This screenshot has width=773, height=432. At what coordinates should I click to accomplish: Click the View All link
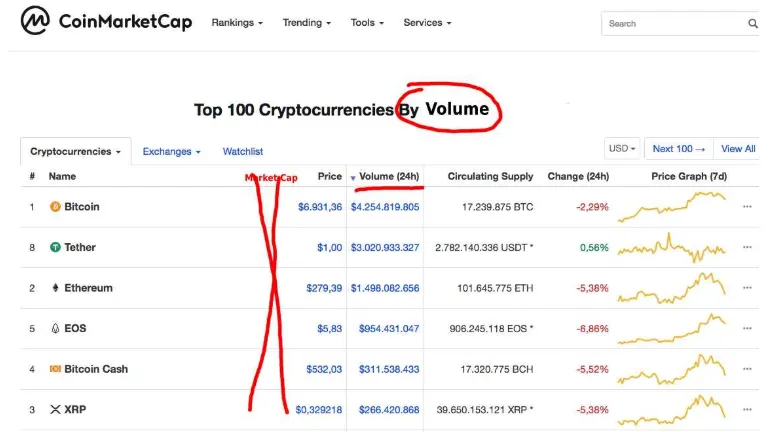click(738, 149)
